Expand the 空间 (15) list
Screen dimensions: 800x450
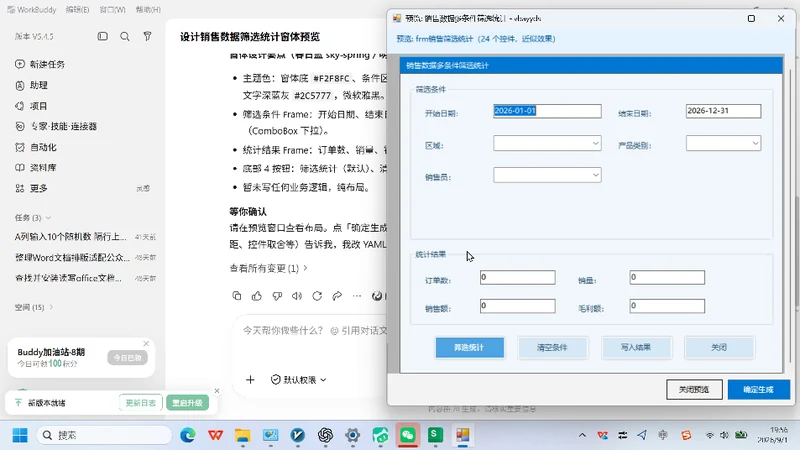(34, 307)
